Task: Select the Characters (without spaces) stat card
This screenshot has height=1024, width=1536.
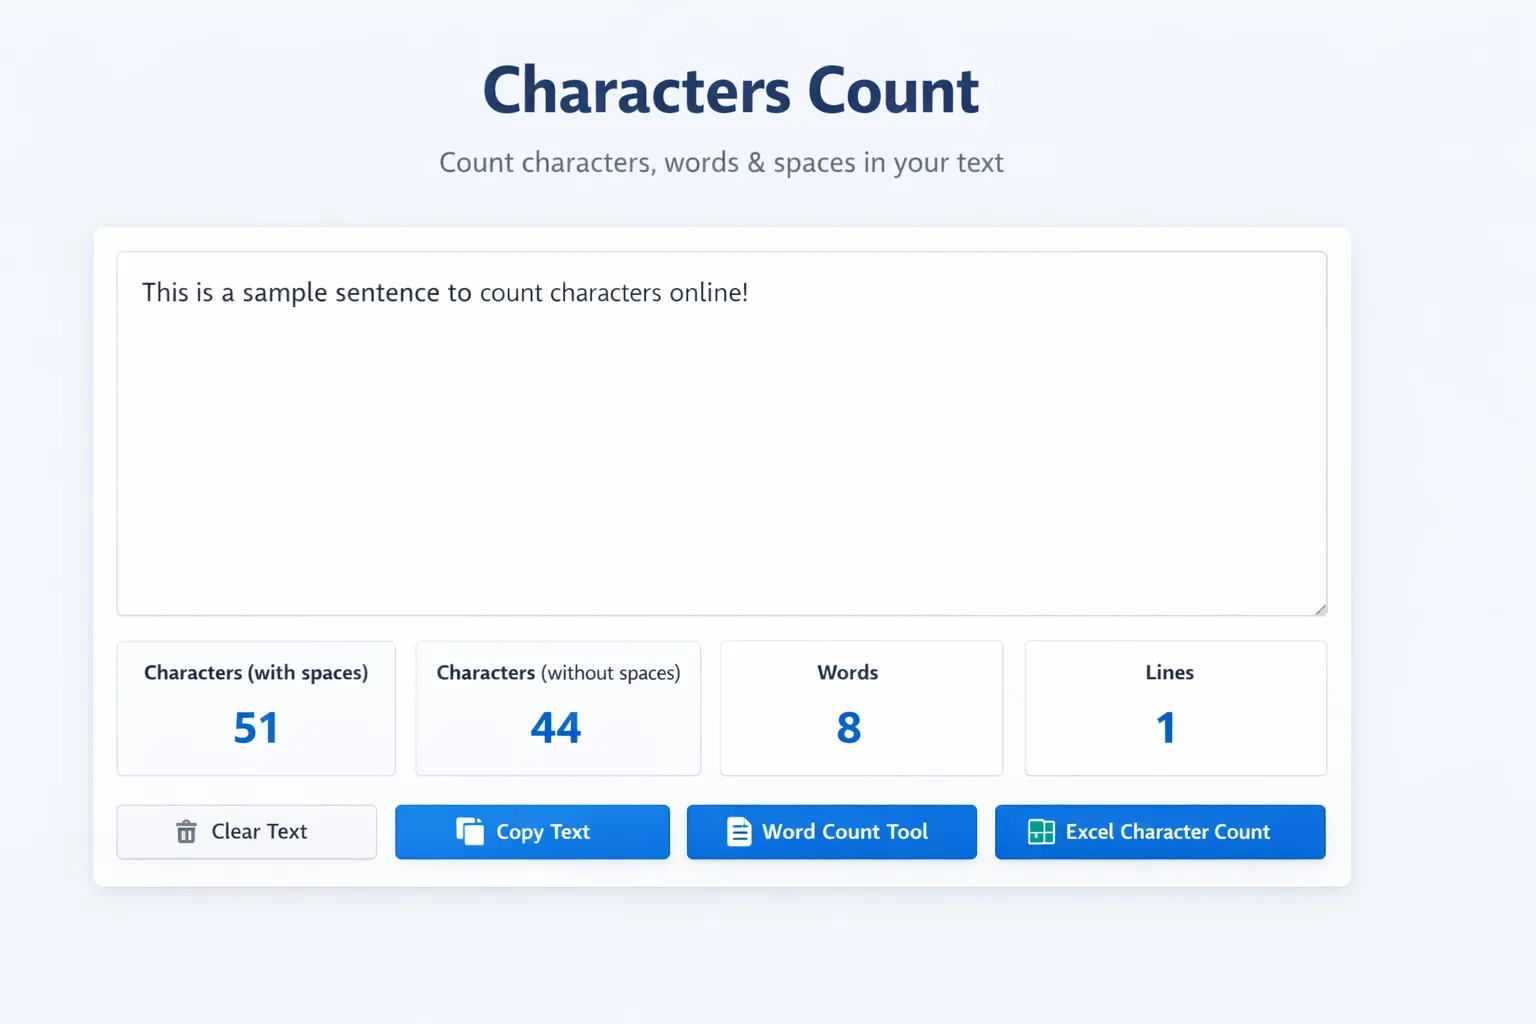Action: pyautogui.click(x=557, y=708)
